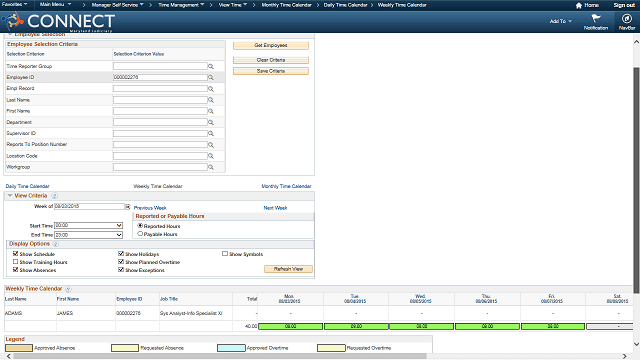Open lookup for Empl Record field
The image size is (640, 360).
point(211,89)
